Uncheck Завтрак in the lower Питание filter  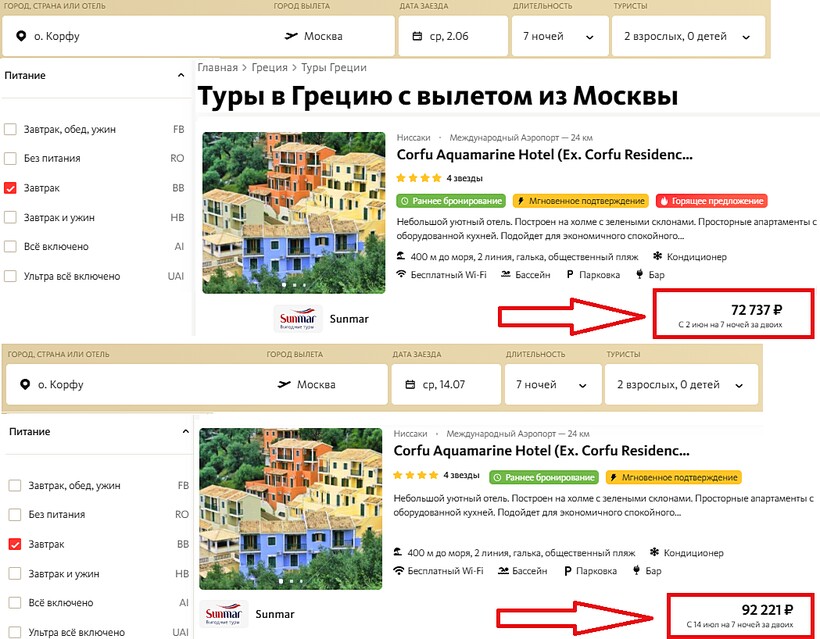click(15, 544)
